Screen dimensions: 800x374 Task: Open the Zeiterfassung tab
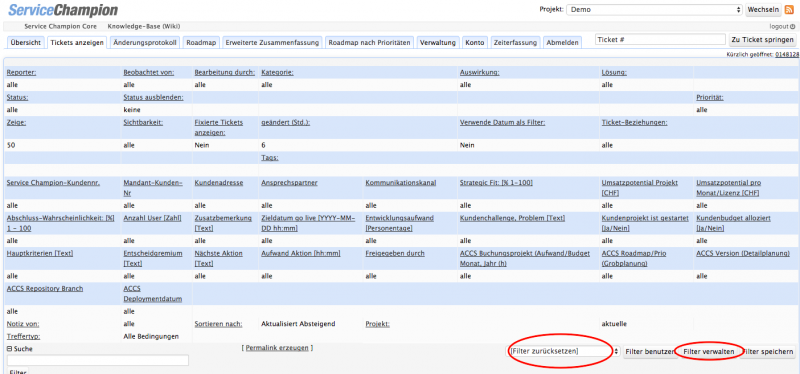pyautogui.click(x=515, y=43)
